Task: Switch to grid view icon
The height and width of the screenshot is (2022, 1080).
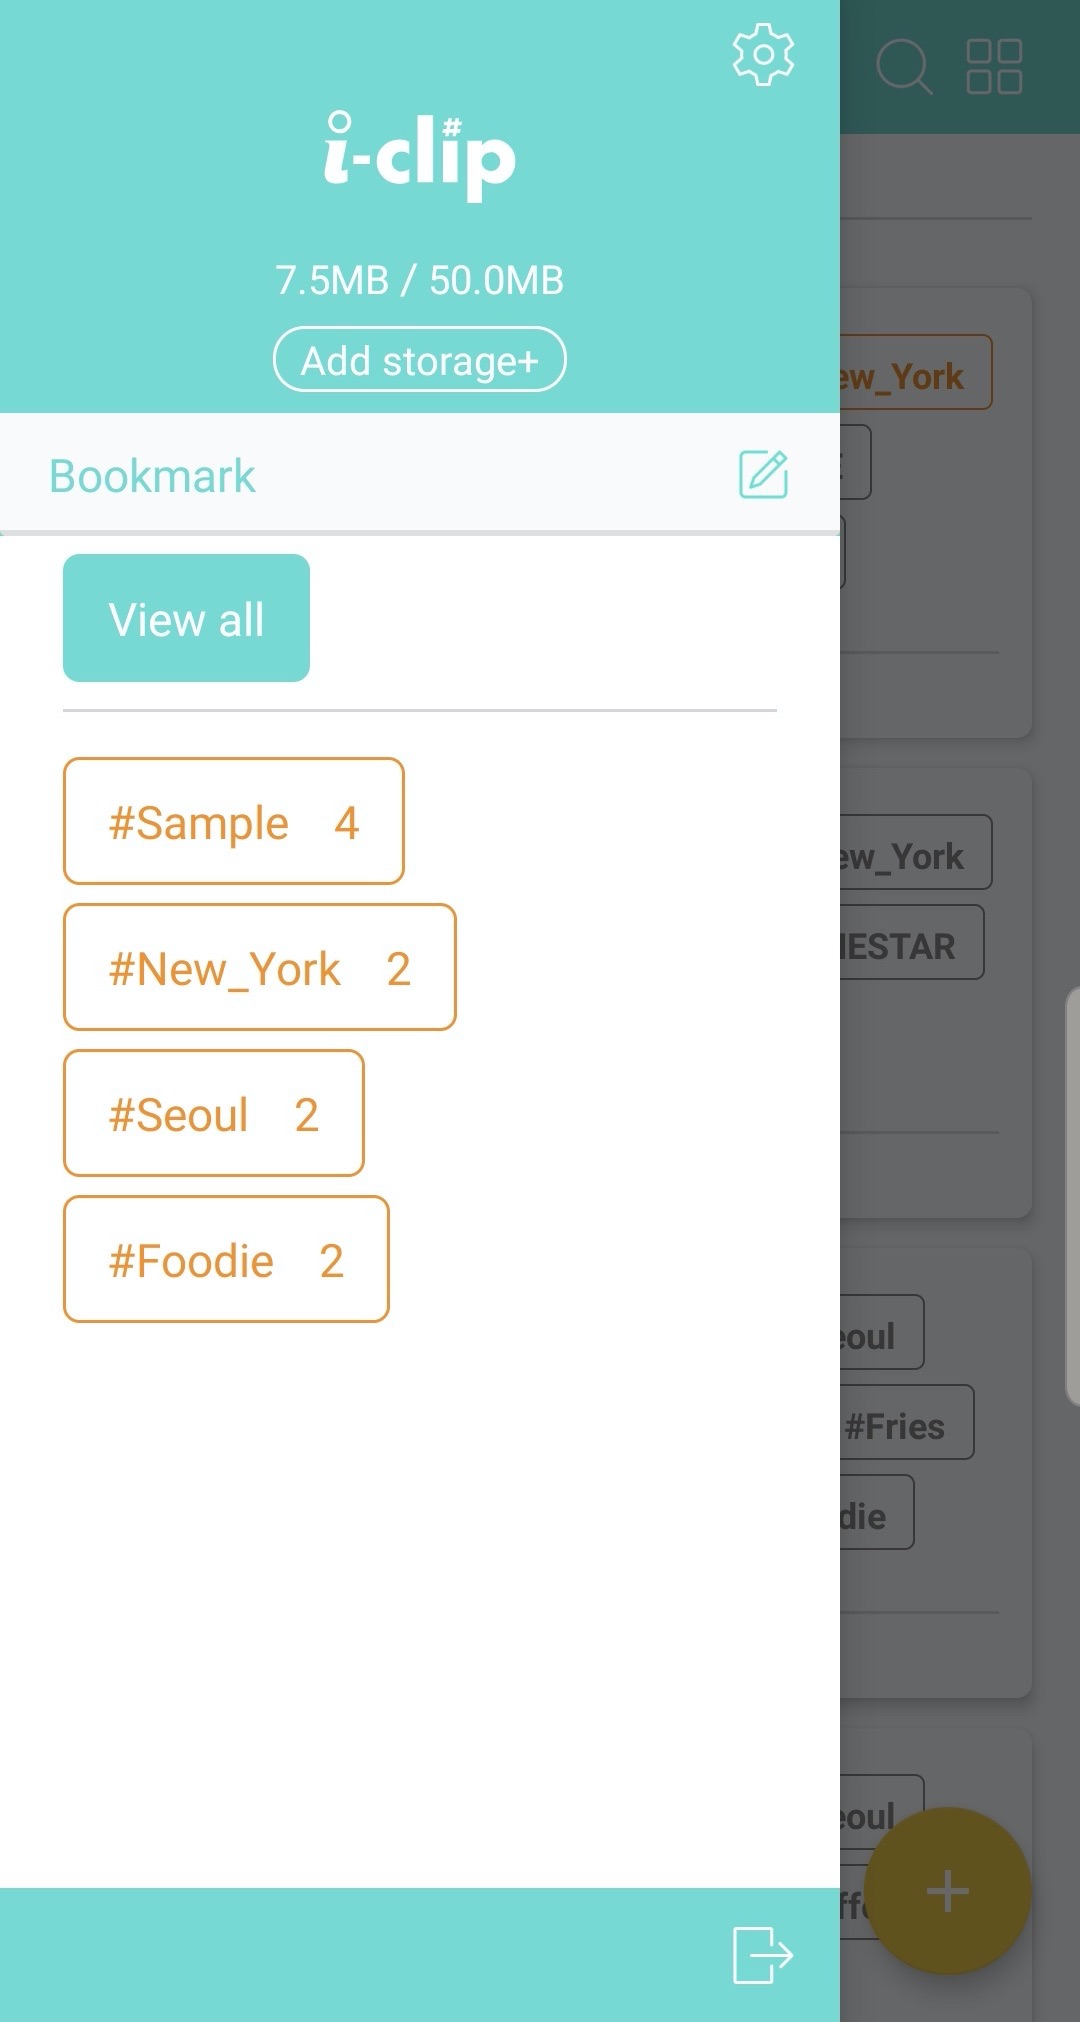Action: click(994, 67)
